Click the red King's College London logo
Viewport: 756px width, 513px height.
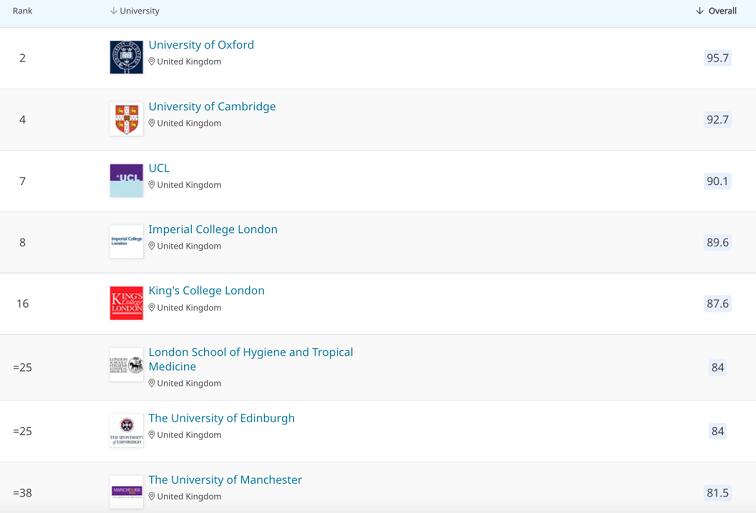coord(126,303)
